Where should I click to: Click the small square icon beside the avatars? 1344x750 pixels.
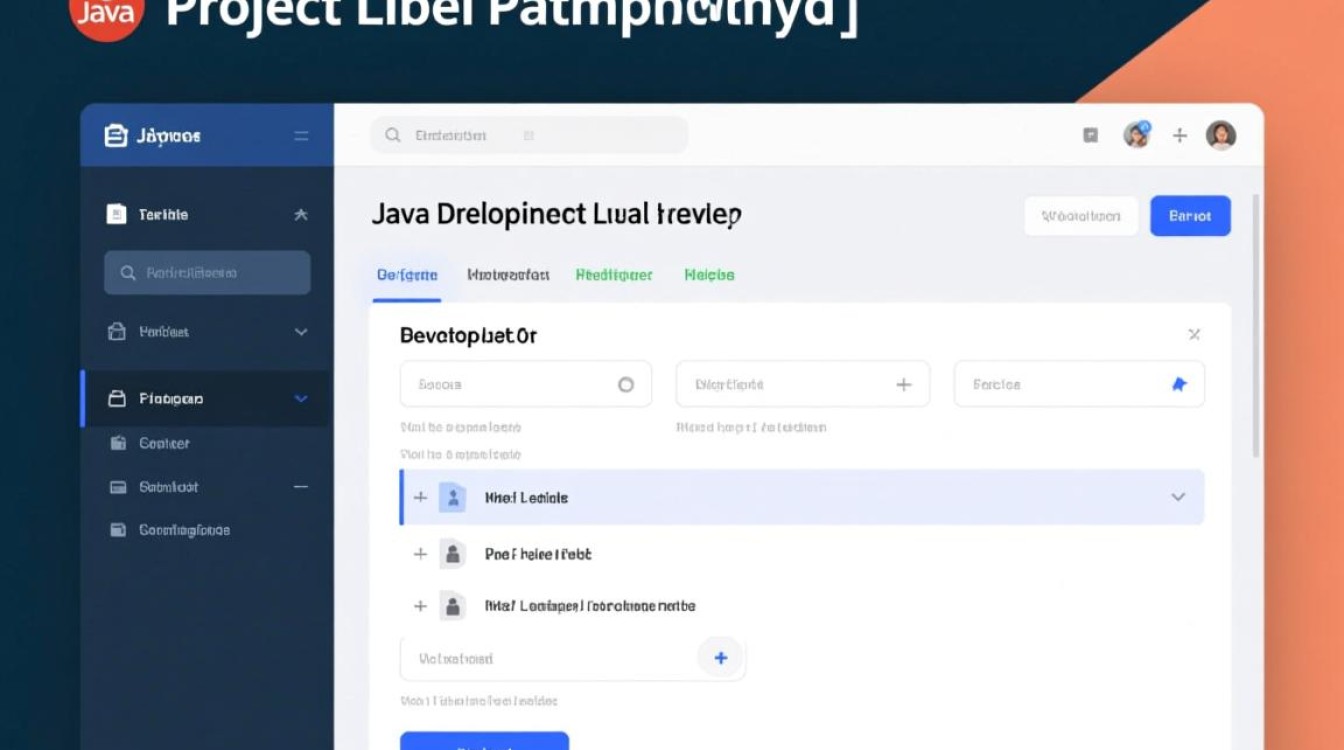point(1090,135)
